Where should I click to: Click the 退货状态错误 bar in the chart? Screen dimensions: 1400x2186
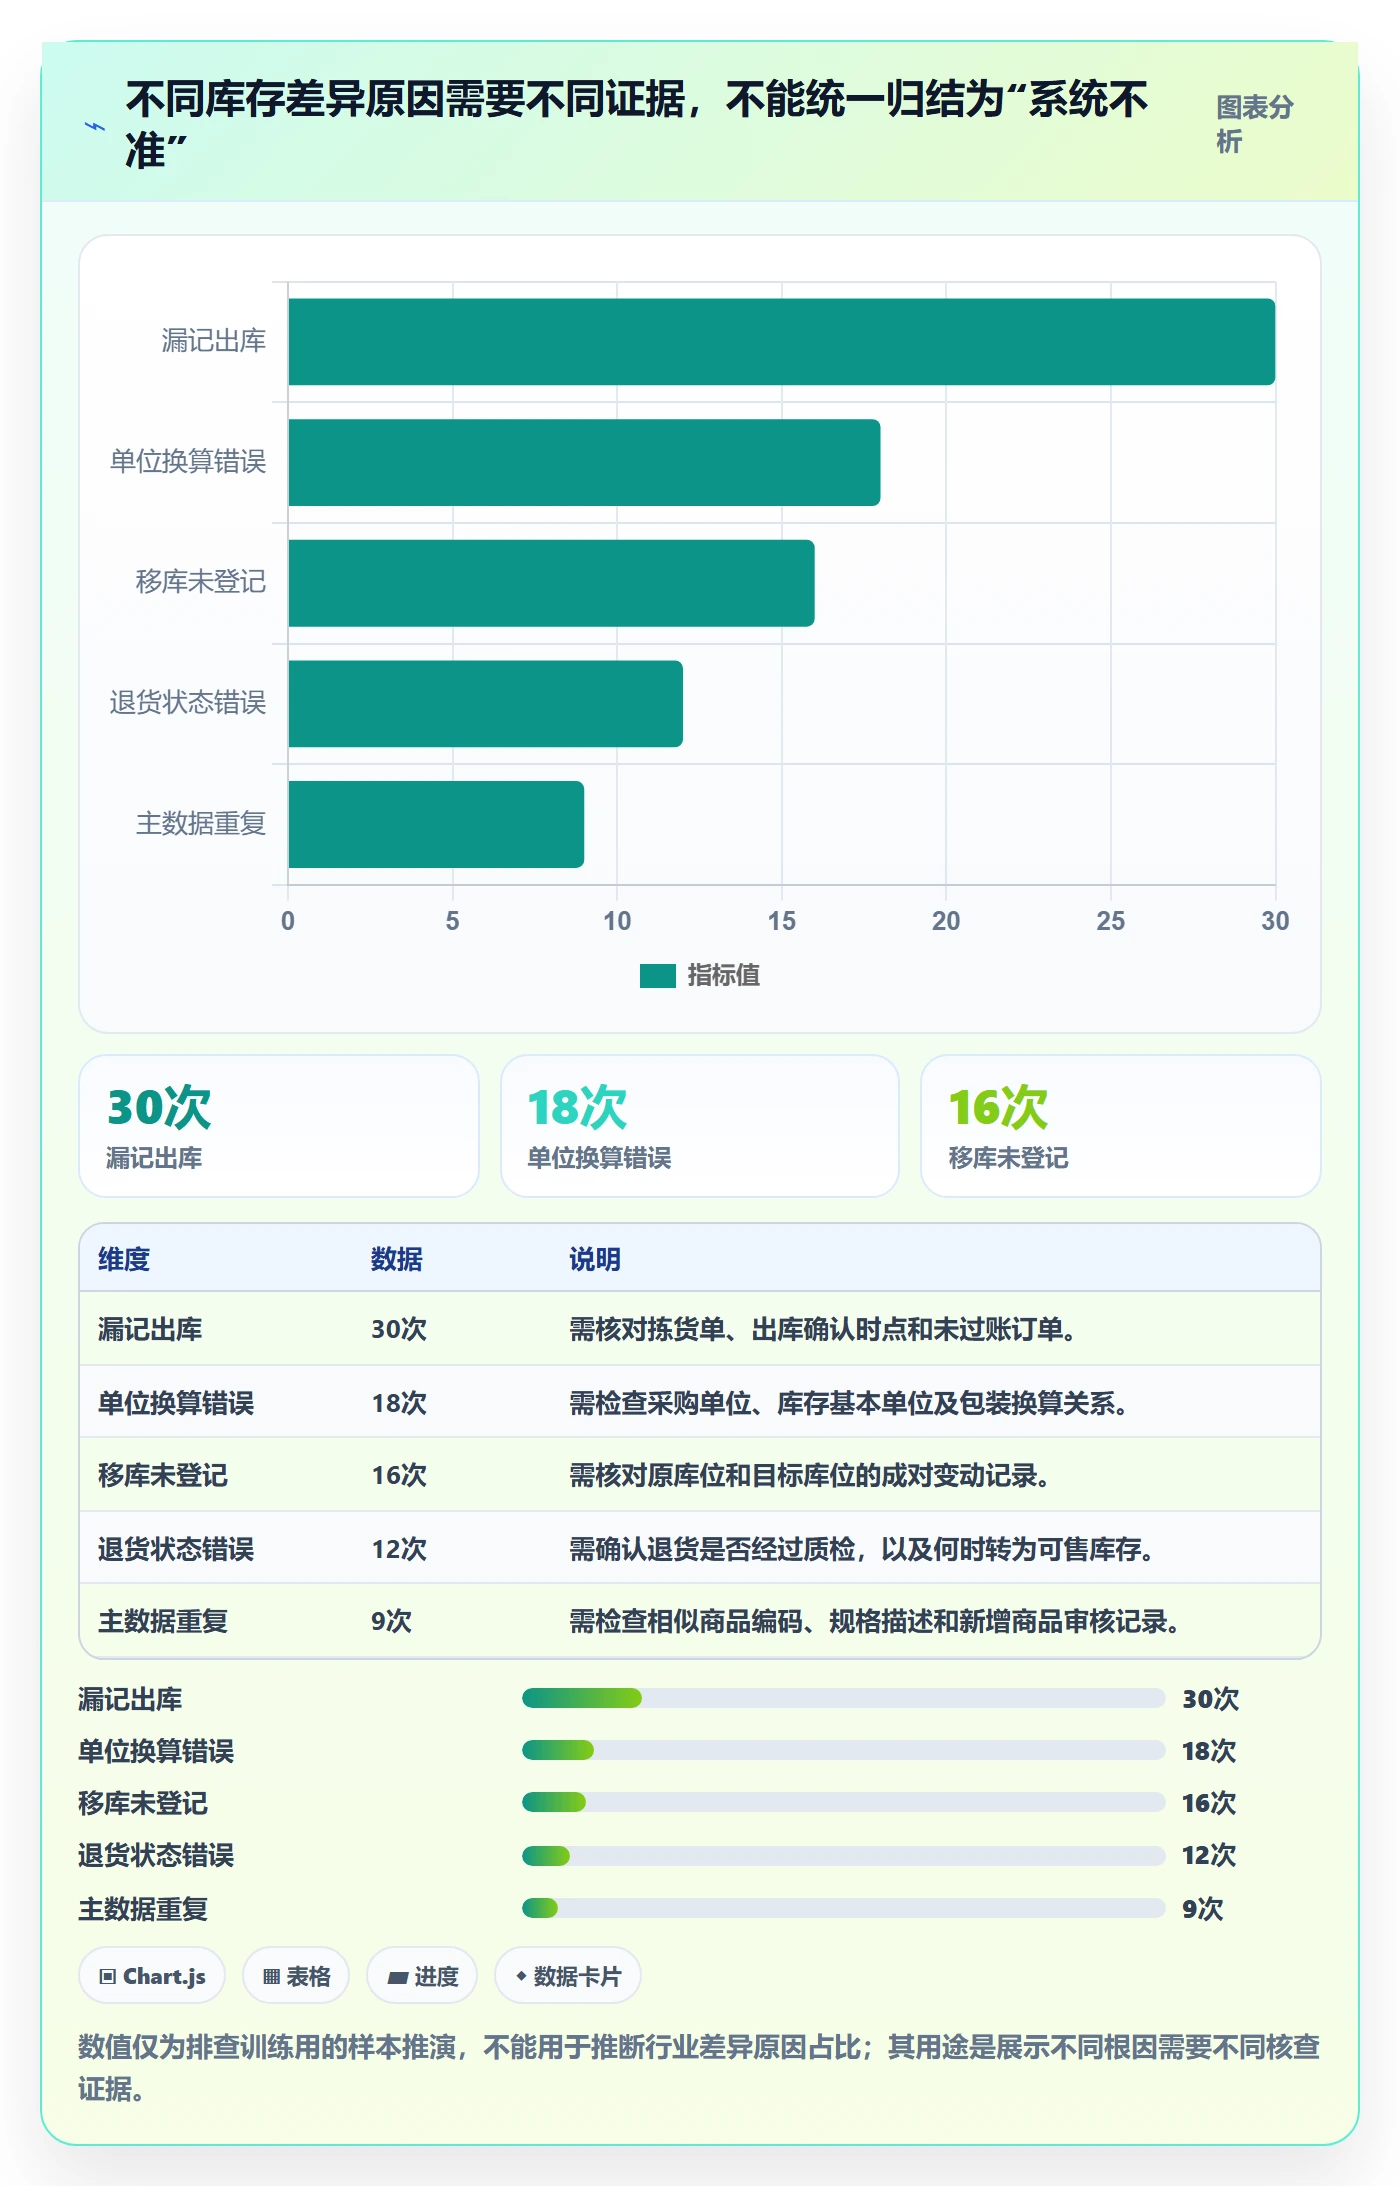(x=485, y=704)
